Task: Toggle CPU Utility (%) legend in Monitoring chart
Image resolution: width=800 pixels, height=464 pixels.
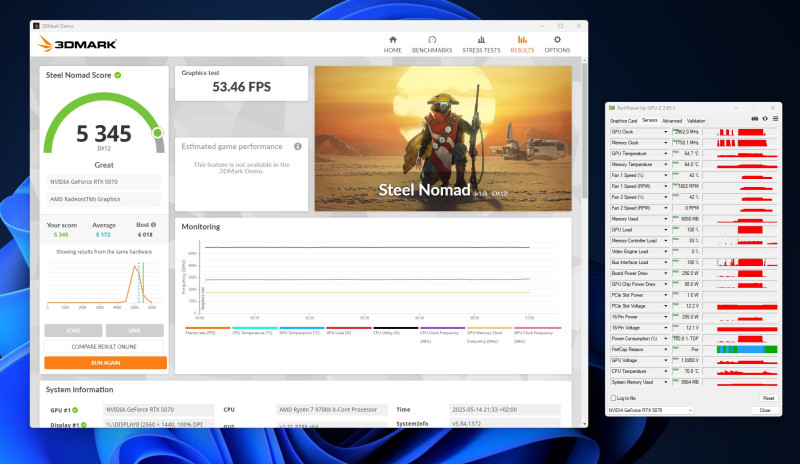Action: [x=395, y=331]
